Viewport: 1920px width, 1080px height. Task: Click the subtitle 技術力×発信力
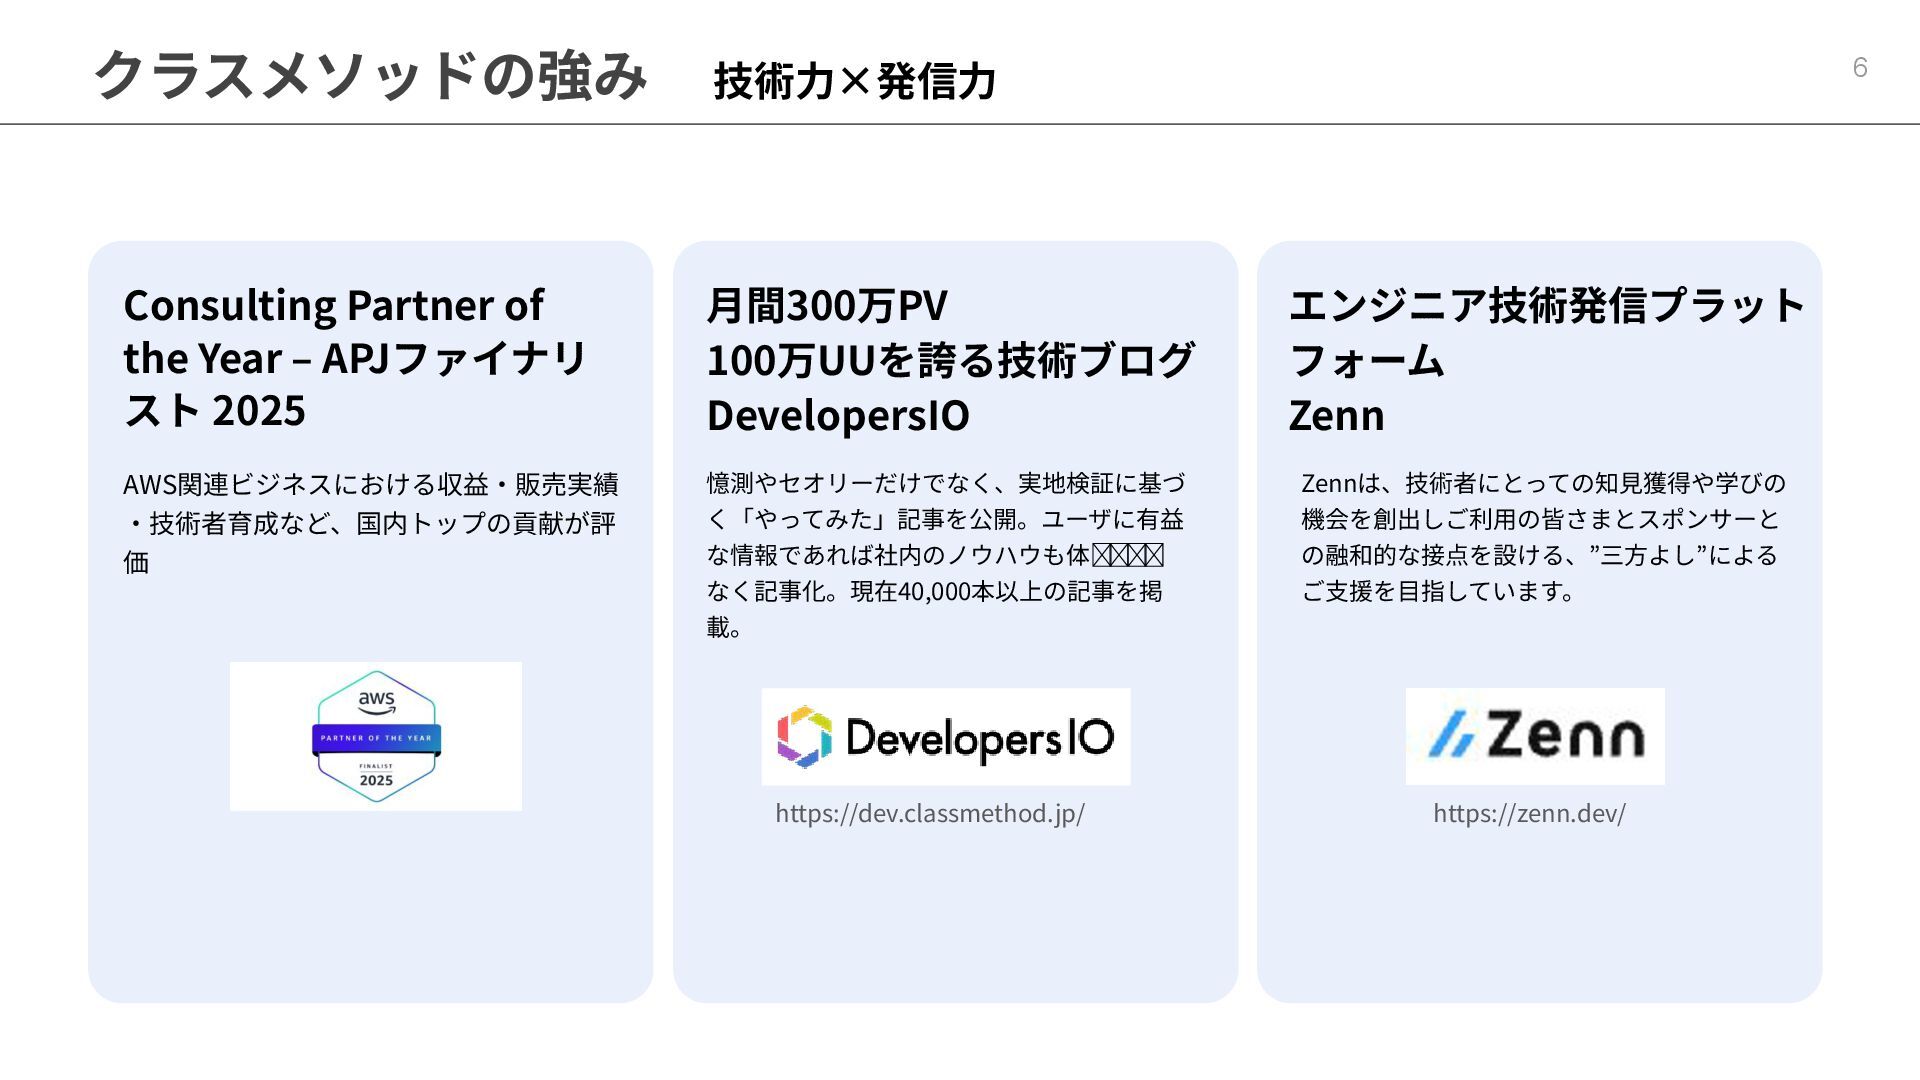pyautogui.click(x=854, y=81)
